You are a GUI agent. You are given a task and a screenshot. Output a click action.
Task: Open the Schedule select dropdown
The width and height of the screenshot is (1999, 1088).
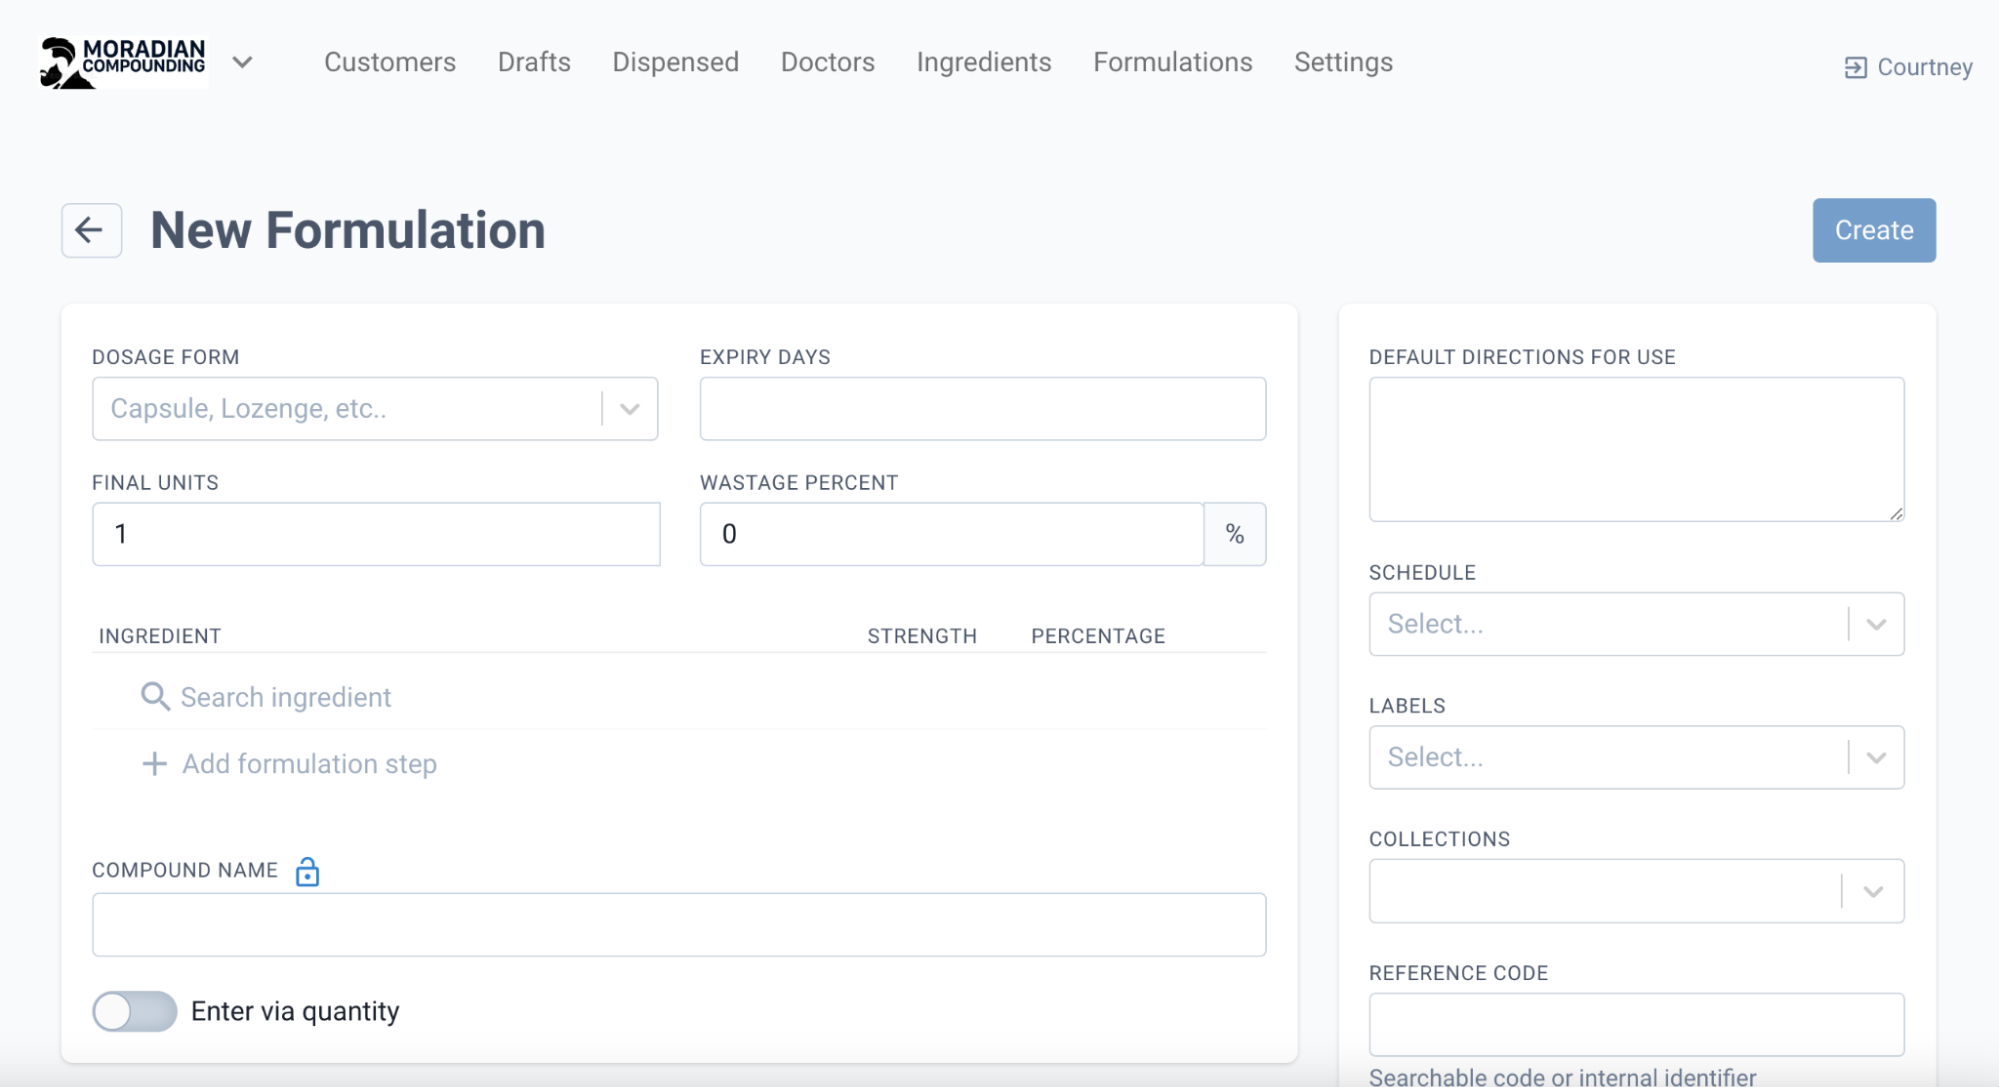coord(1875,624)
